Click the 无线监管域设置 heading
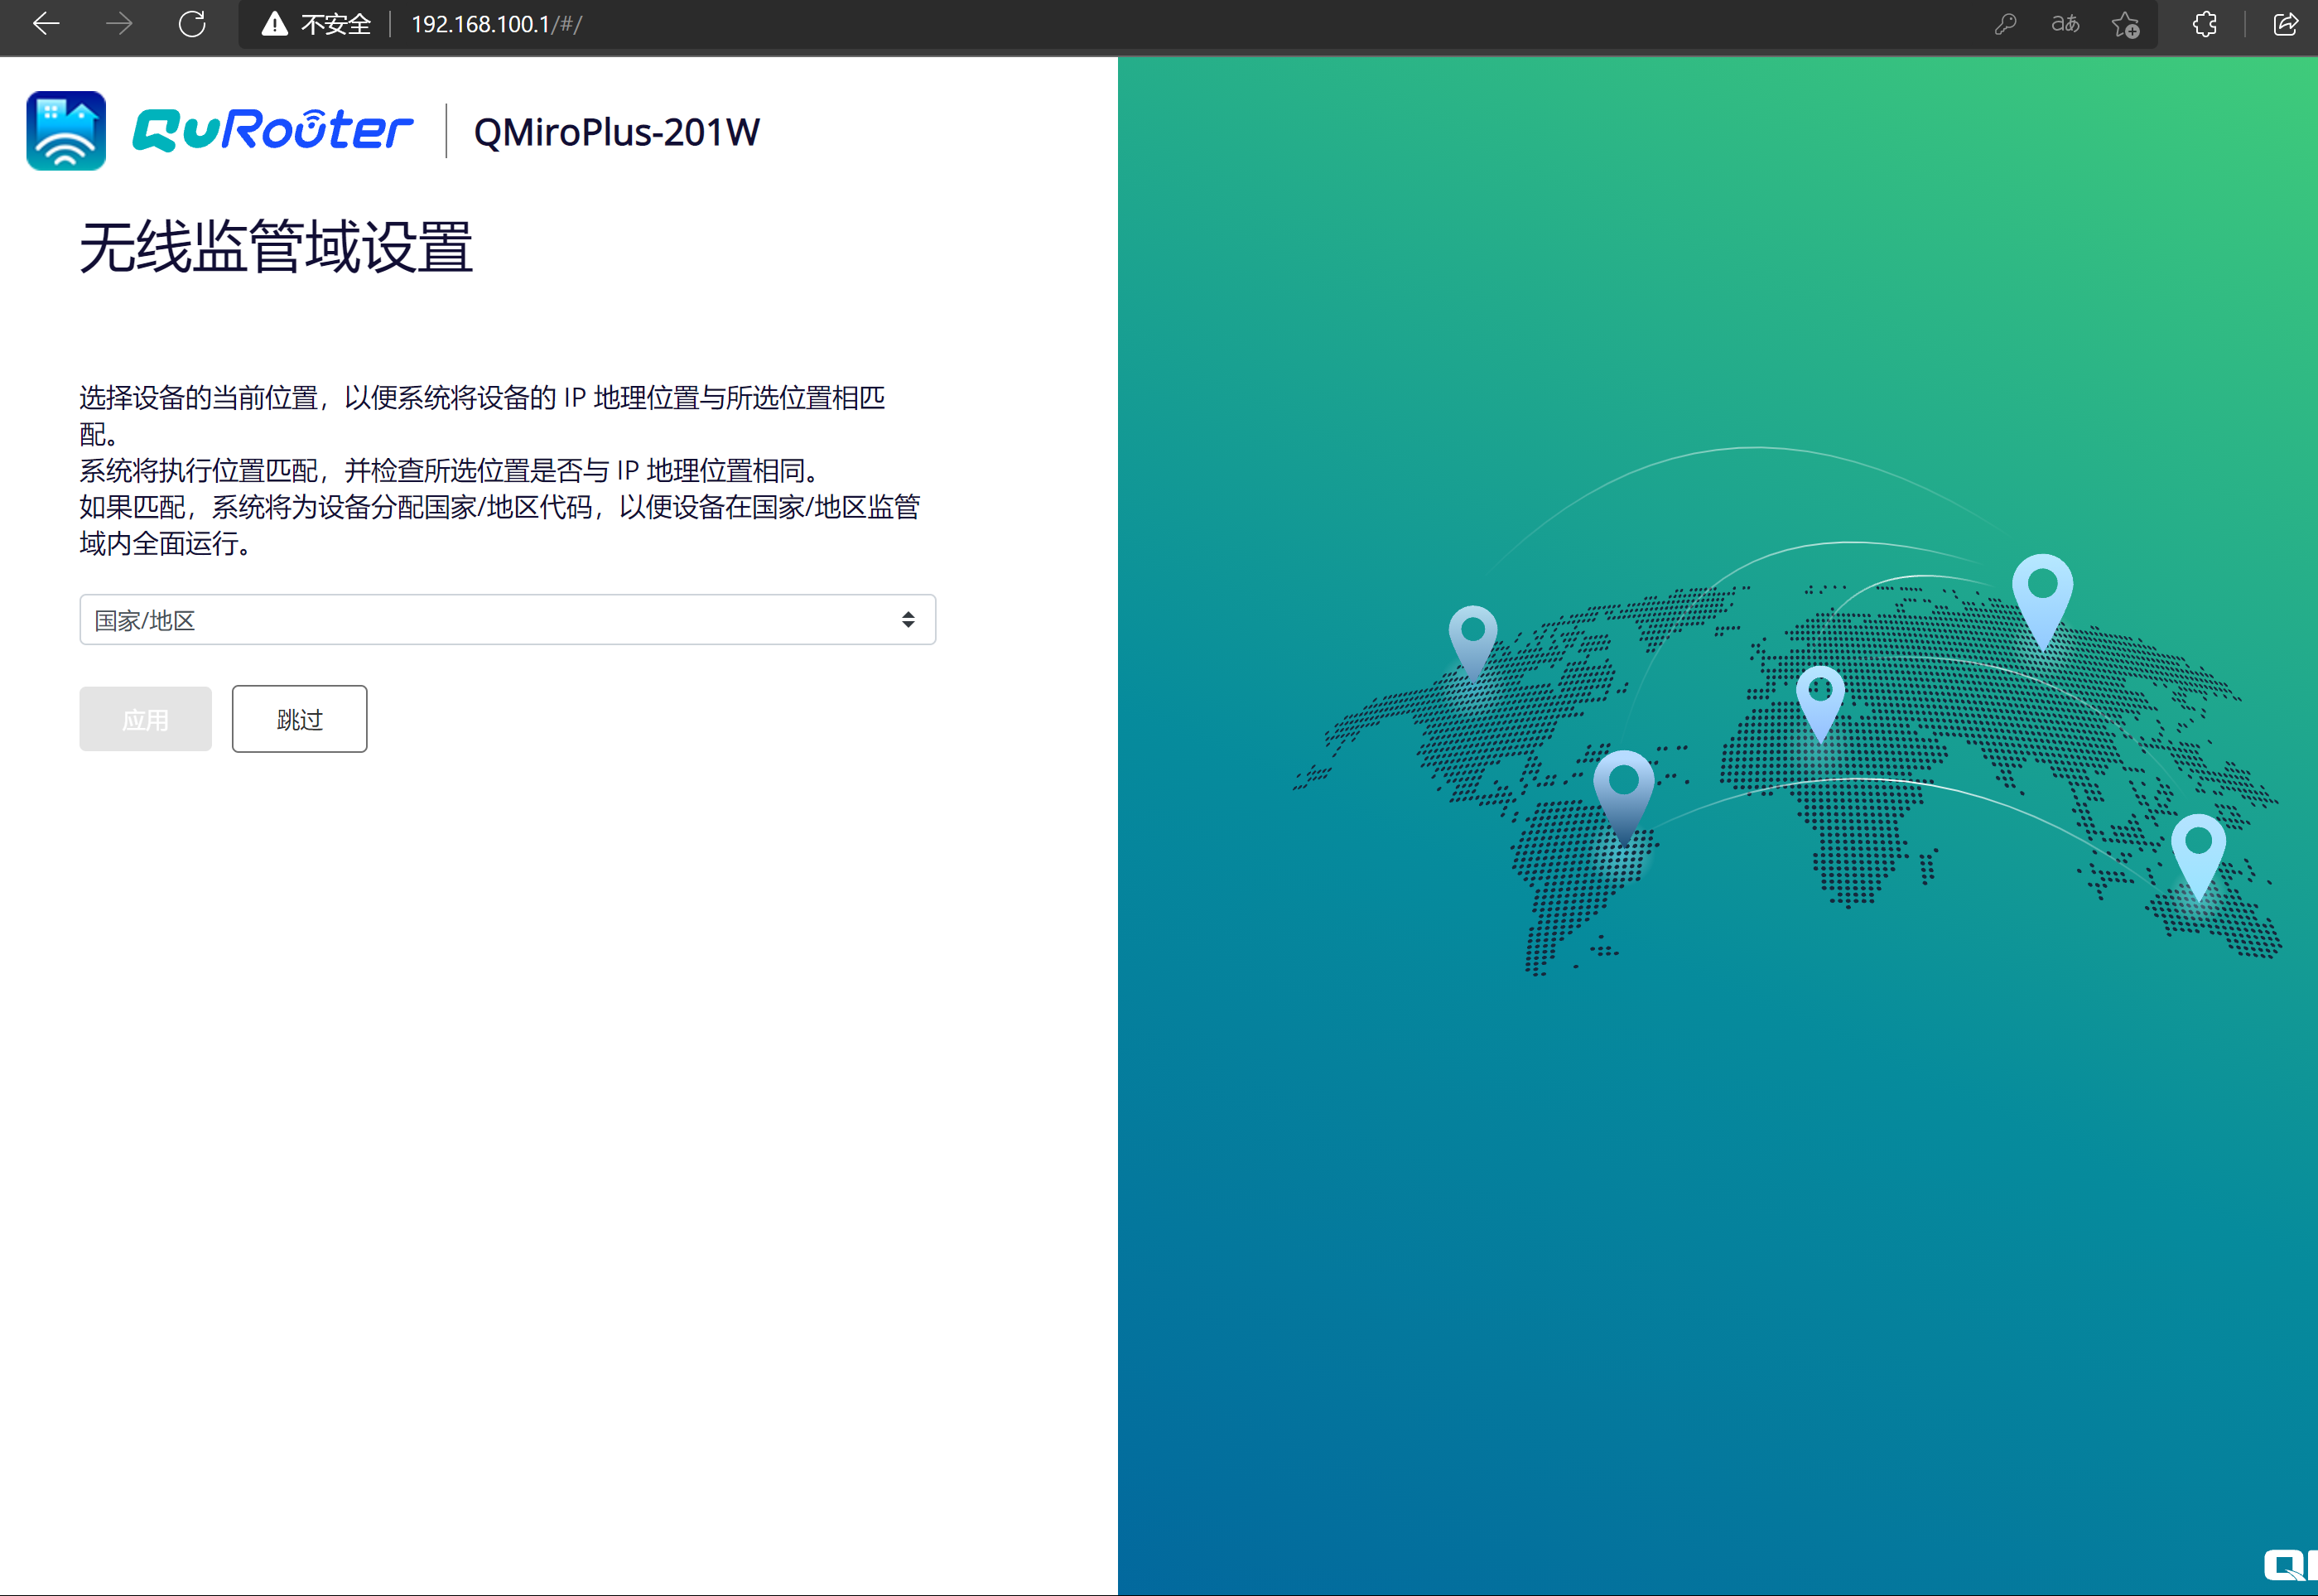The height and width of the screenshot is (1596, 2318). tap(276, 246)
